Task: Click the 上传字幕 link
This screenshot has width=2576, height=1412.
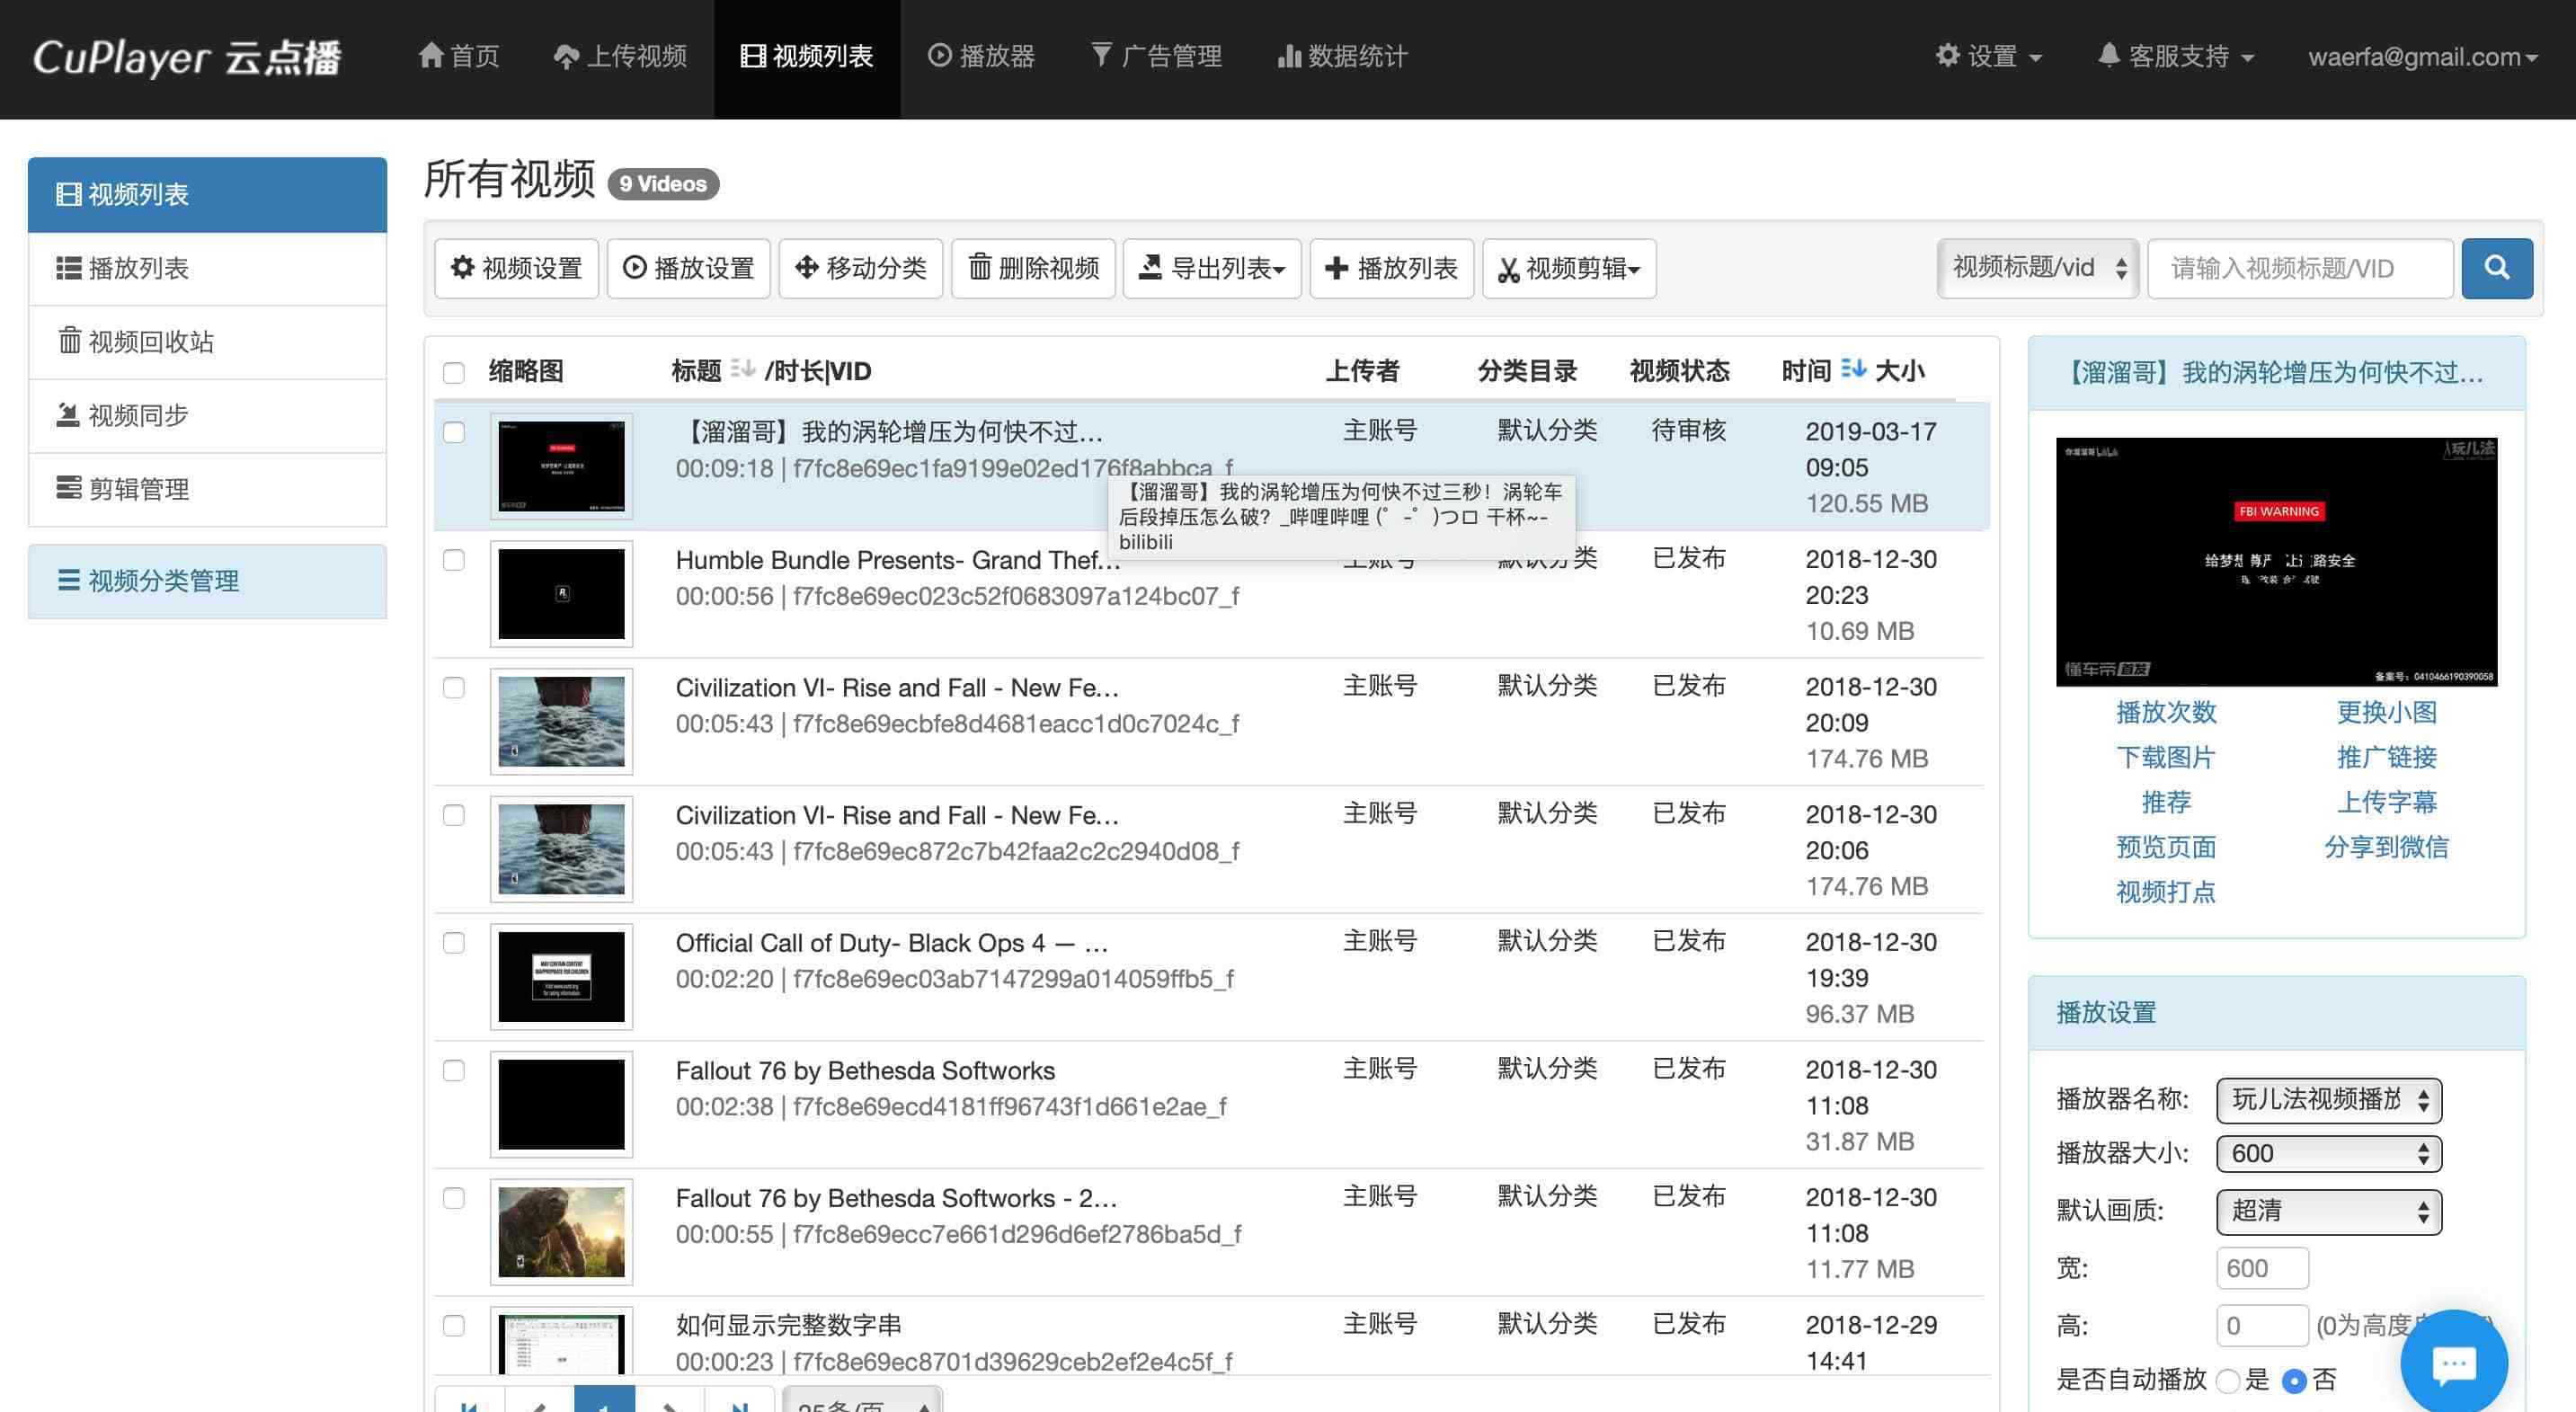Action: click(2386, 802)
